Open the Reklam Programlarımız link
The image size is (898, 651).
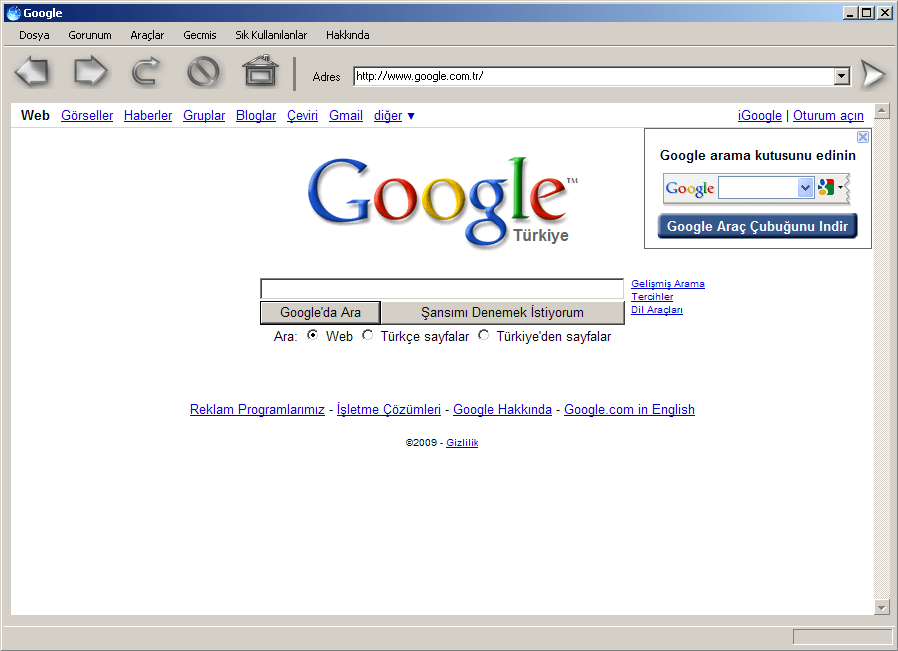[x=257, y=410]
